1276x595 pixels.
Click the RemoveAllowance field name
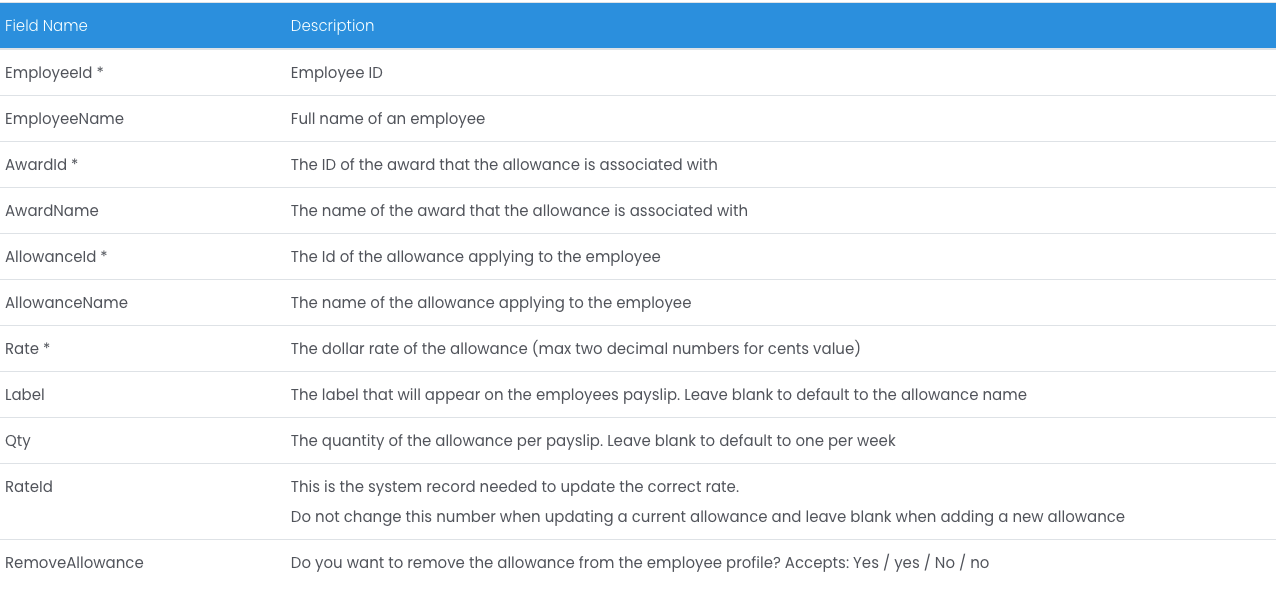[74, 563]
